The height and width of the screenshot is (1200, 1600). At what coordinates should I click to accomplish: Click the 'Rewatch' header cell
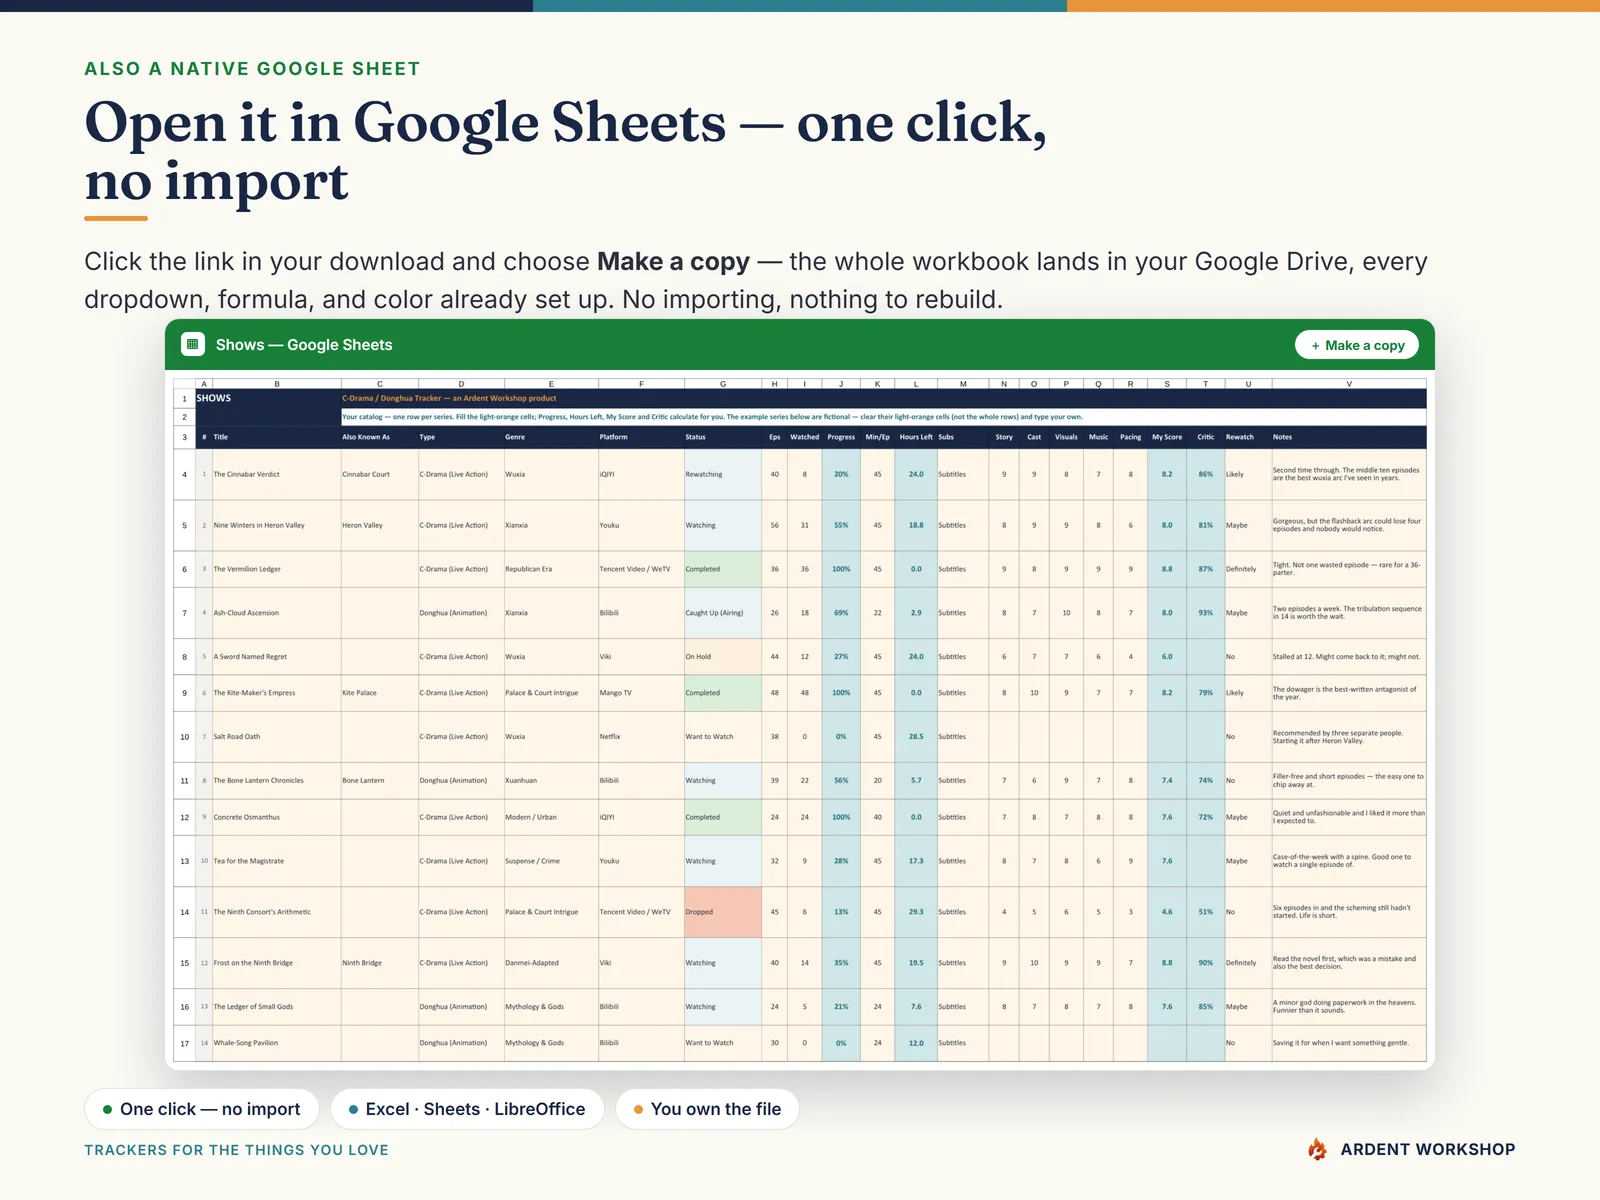1248,437
